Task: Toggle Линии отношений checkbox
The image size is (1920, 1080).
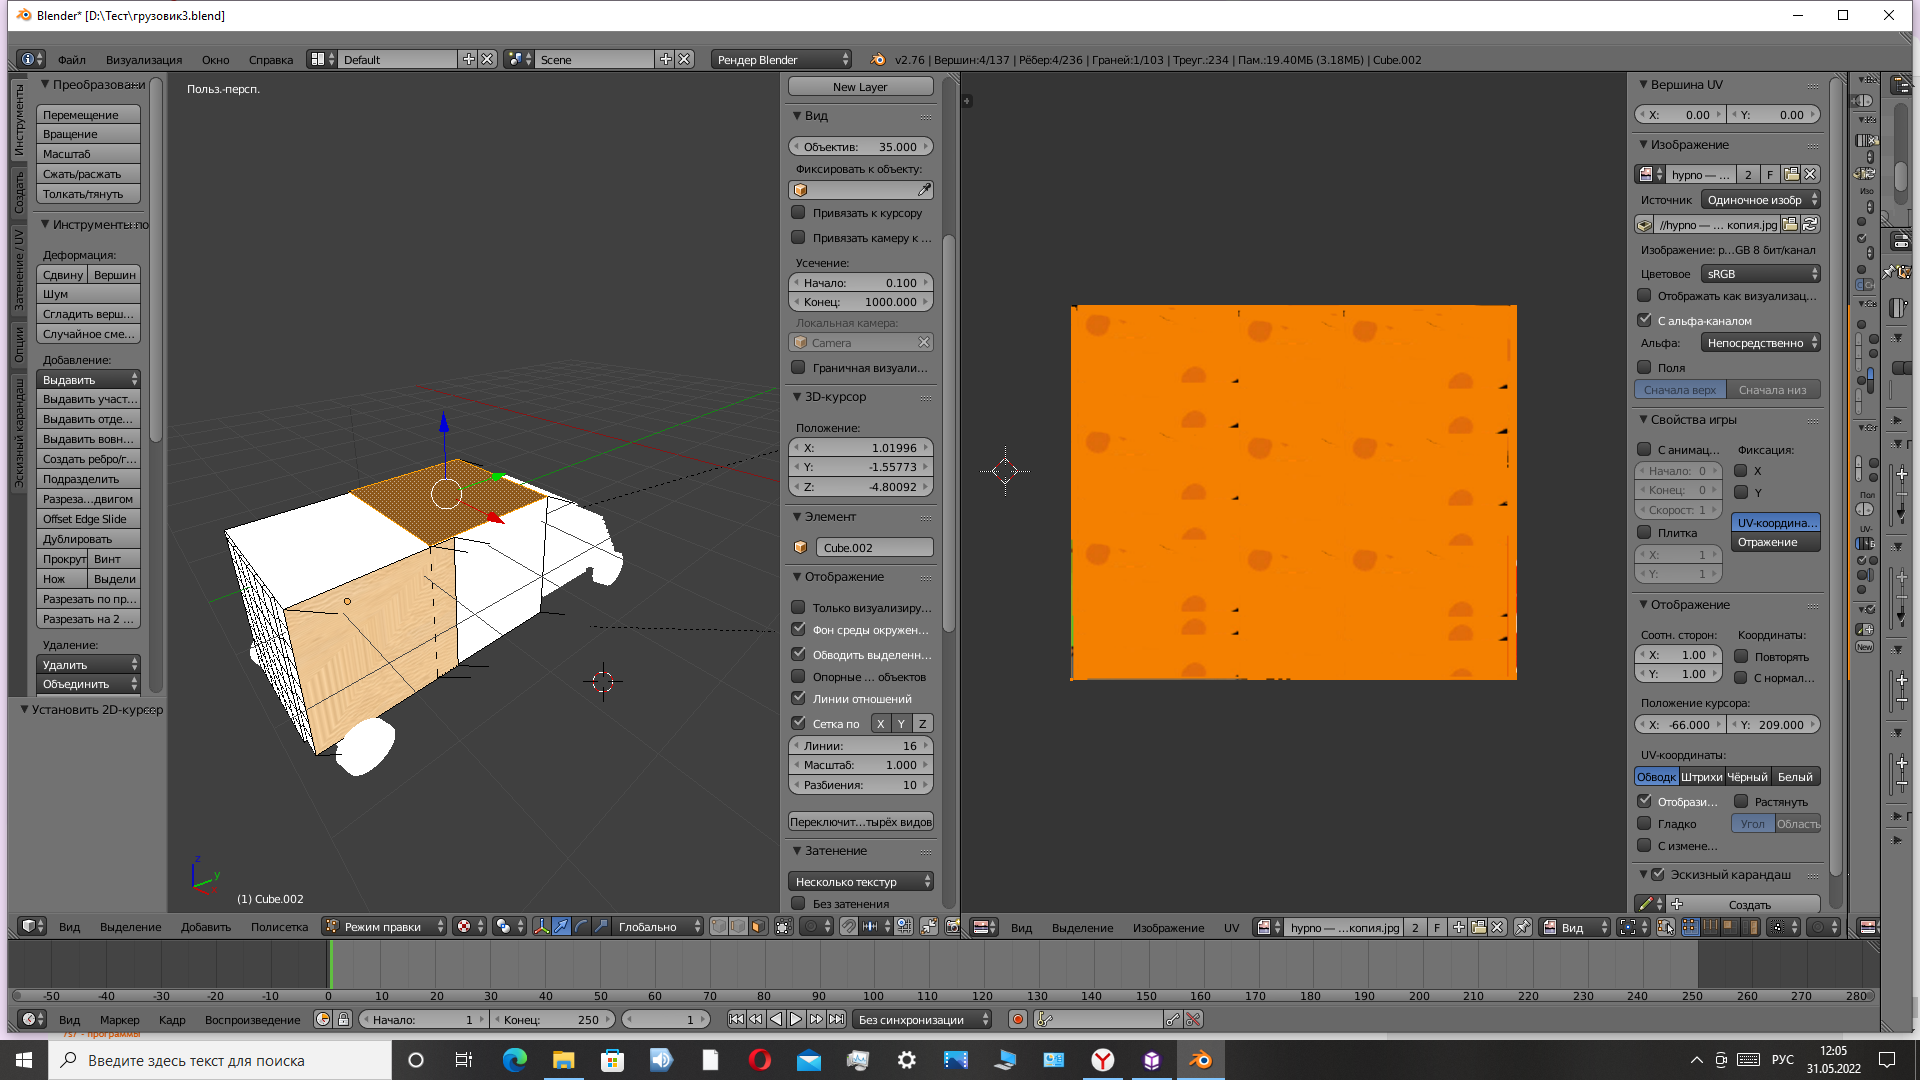Action: click(798, 699)
